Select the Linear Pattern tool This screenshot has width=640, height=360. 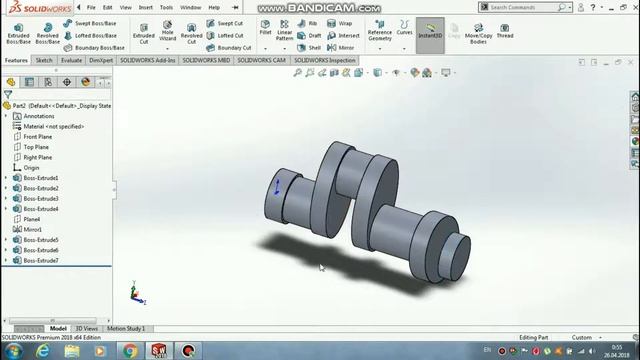tap(284, 30)
